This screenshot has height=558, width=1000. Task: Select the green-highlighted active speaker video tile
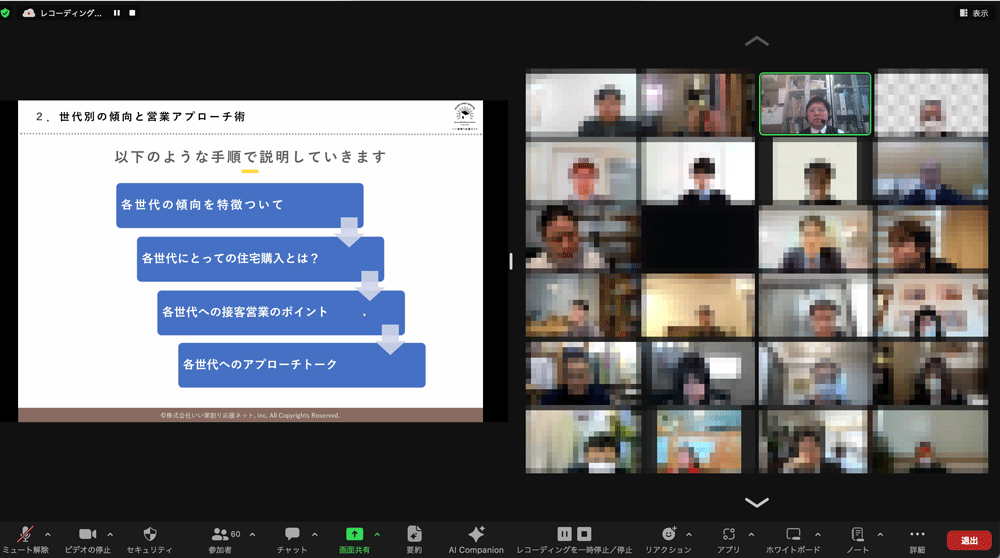click(815, 103)
